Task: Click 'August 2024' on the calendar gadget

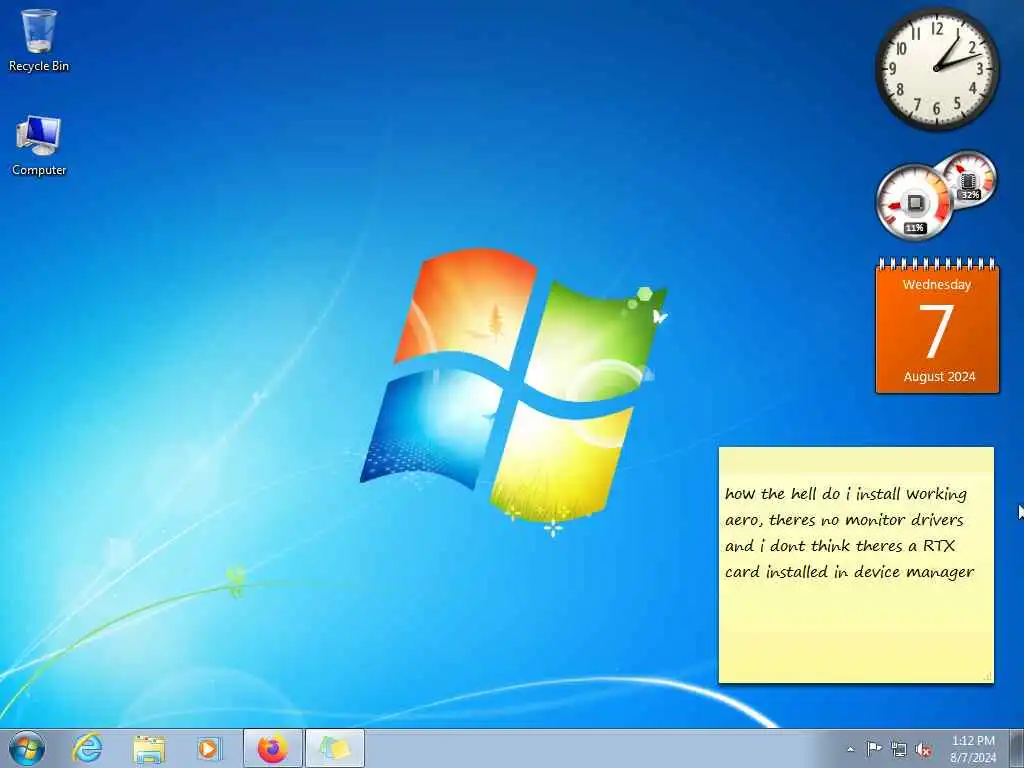Action: tap(939, 377)
